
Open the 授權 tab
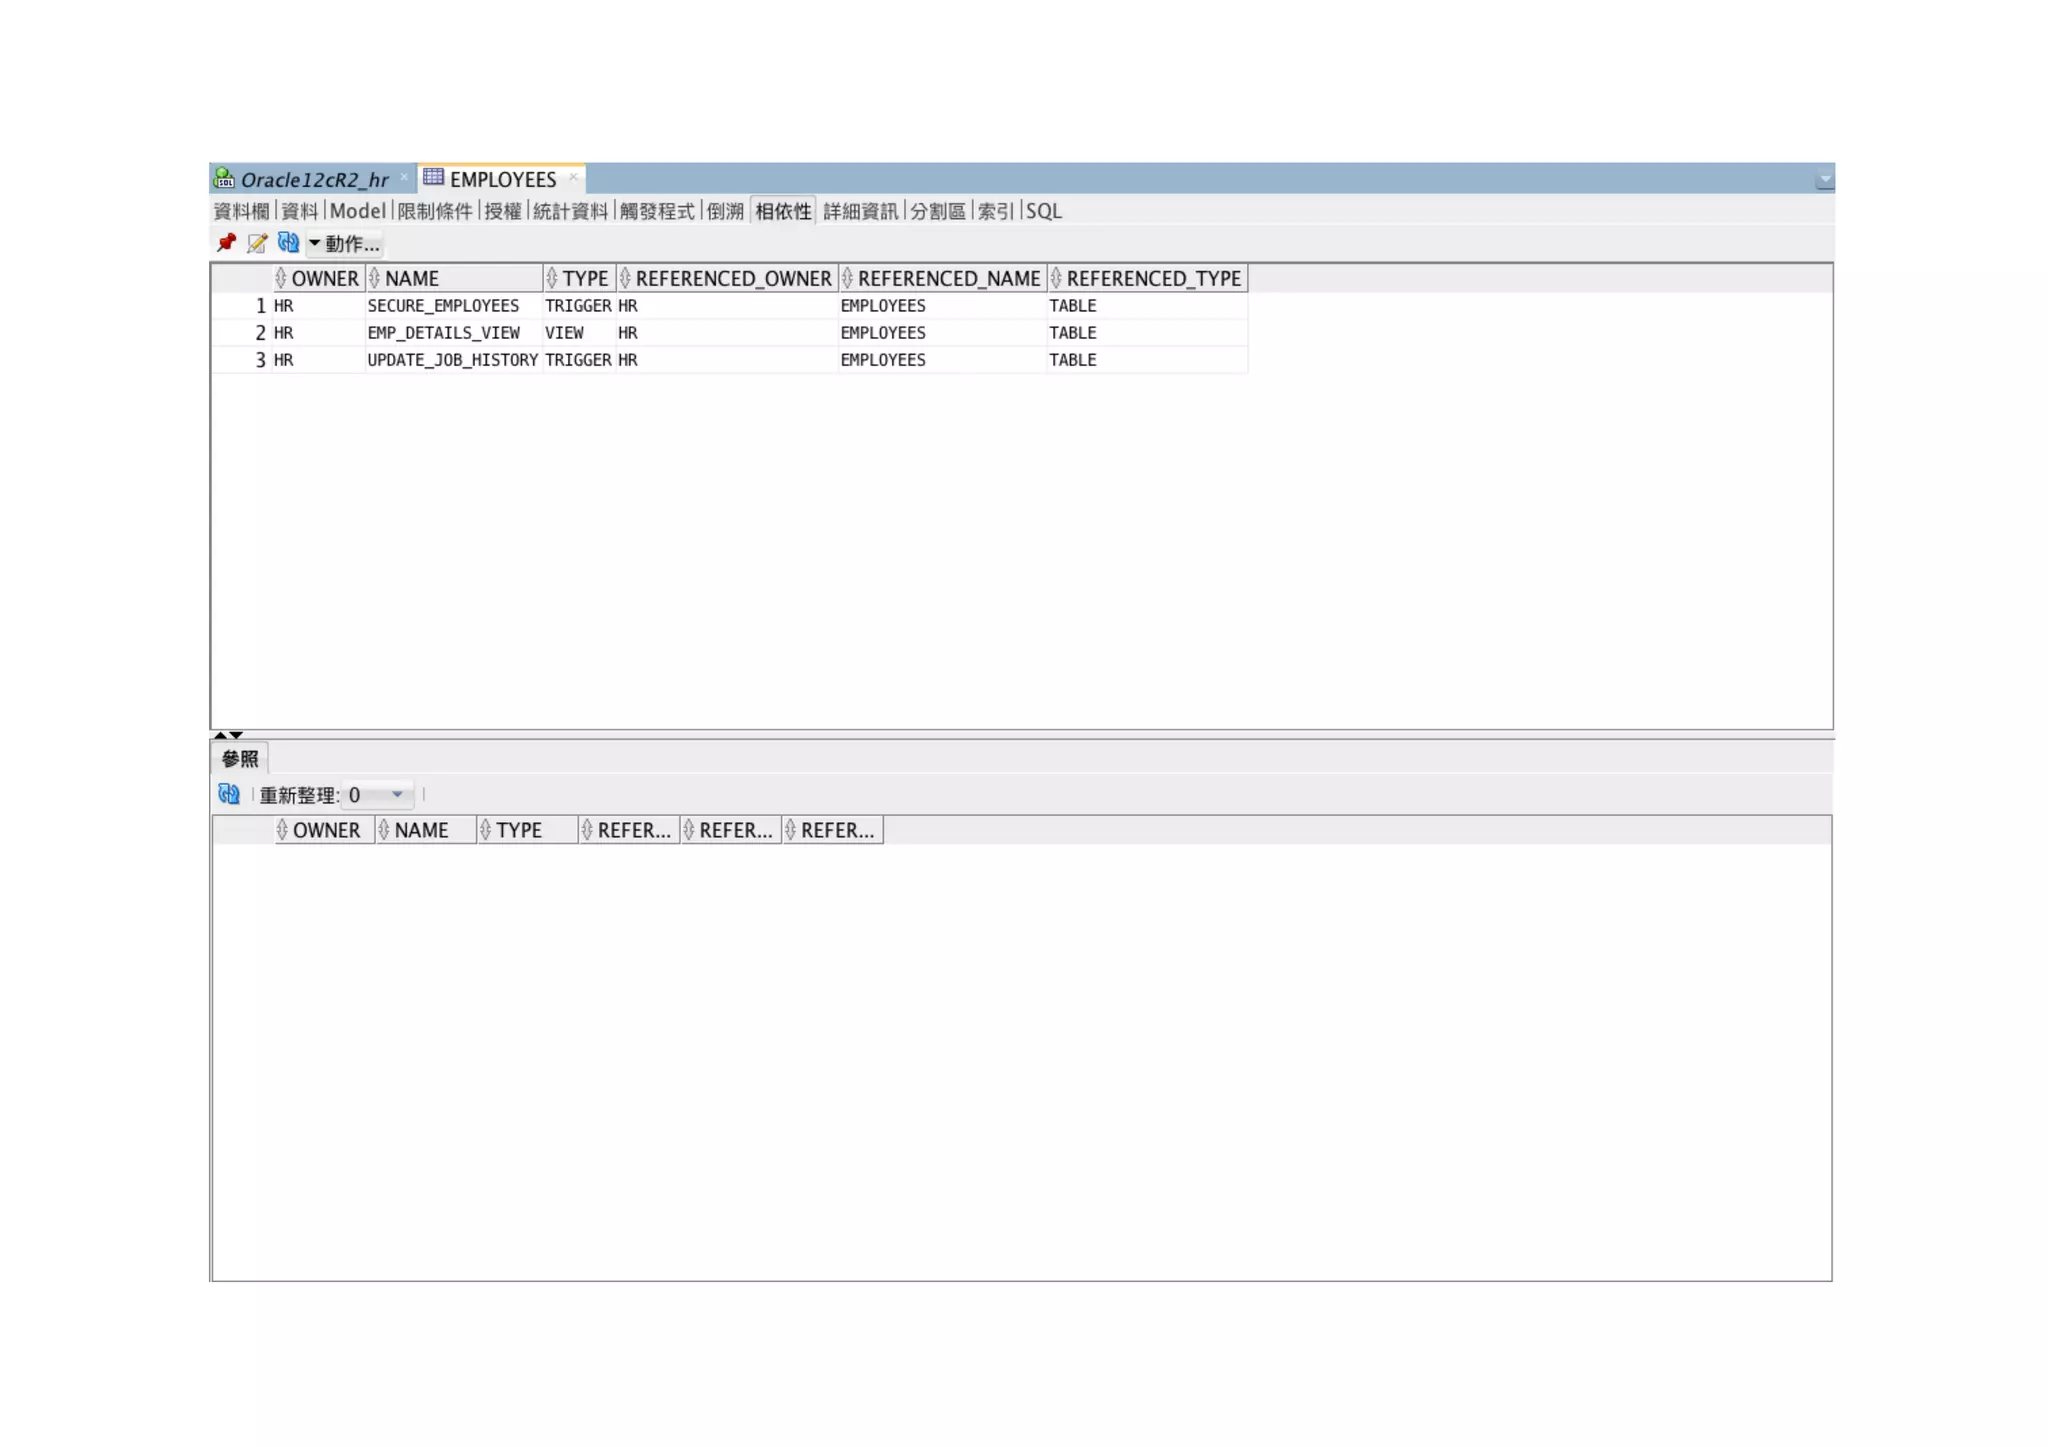pos(503,211)
